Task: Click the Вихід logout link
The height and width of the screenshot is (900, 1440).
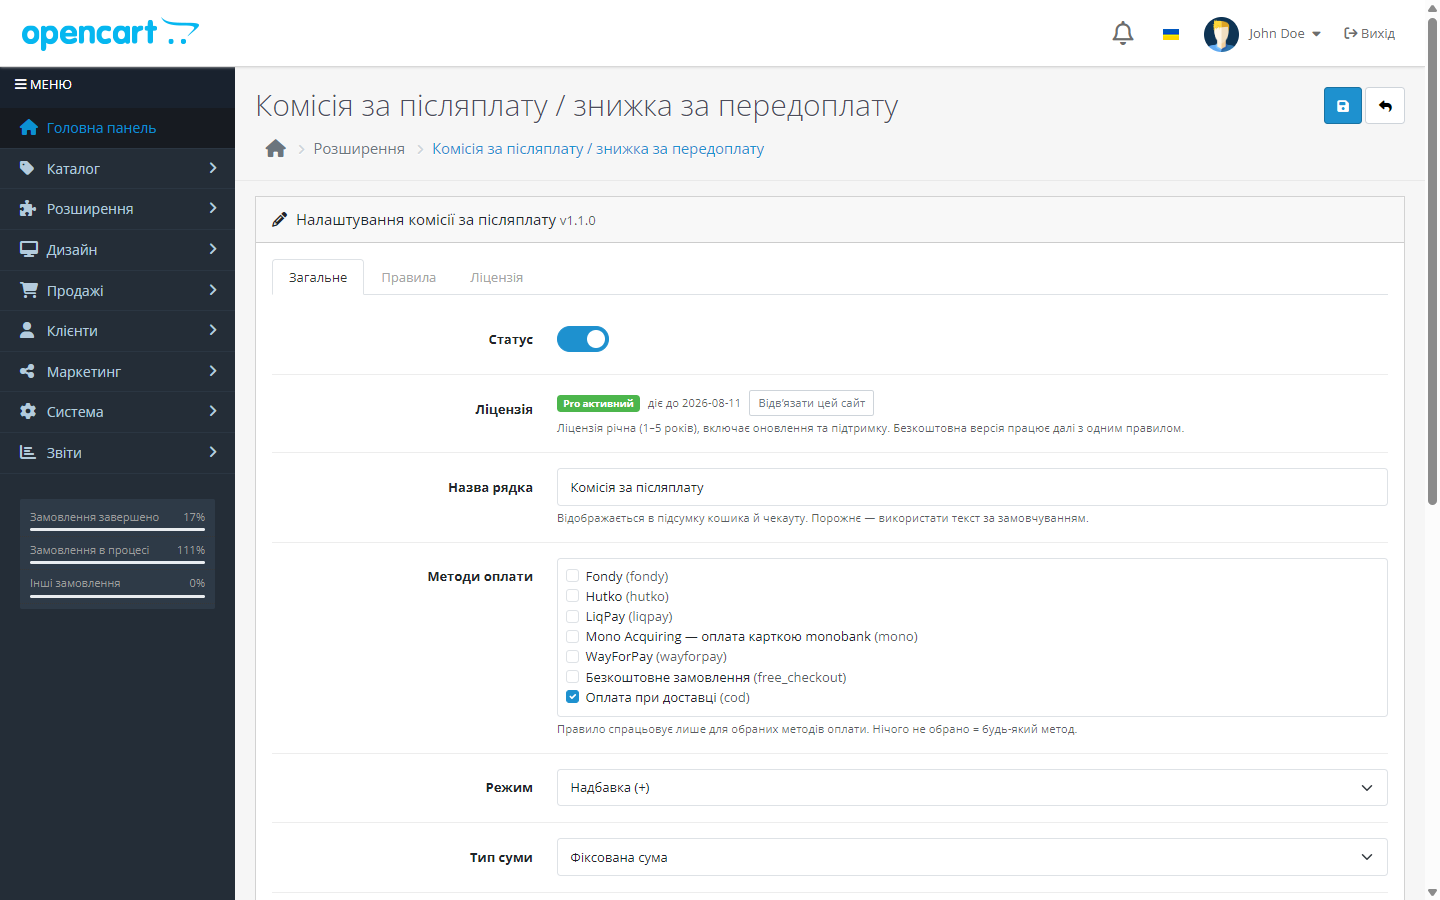Action: (x=1369, y=34)
